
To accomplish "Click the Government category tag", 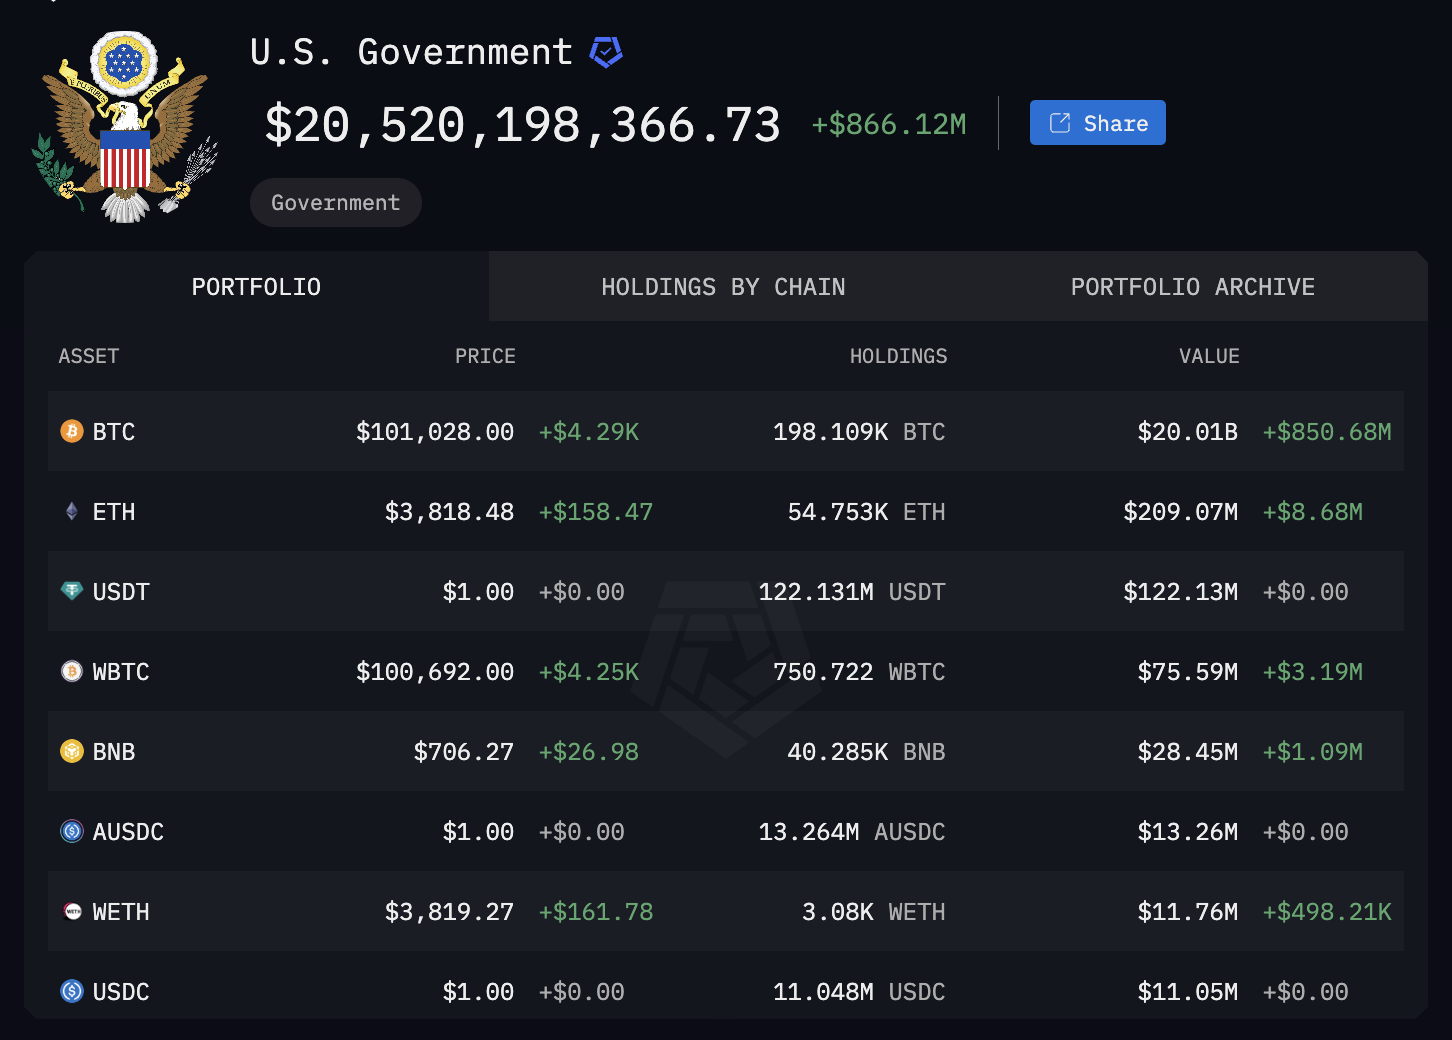I will click(x=335, y=203).
